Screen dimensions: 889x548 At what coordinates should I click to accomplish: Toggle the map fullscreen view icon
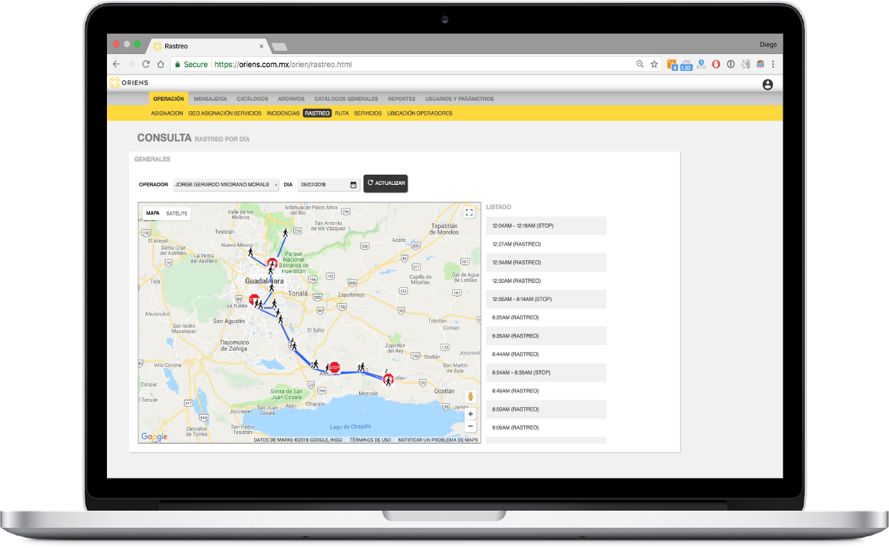click(x=469, y=213)
